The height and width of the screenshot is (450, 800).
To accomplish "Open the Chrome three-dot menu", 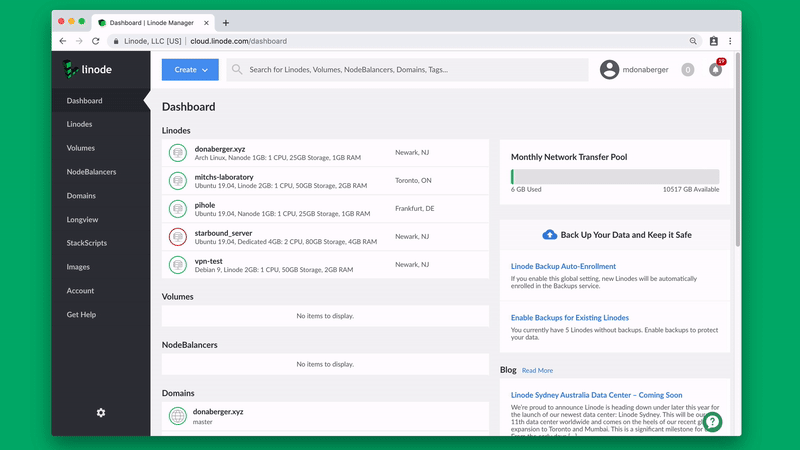I will tap(730, 41).
